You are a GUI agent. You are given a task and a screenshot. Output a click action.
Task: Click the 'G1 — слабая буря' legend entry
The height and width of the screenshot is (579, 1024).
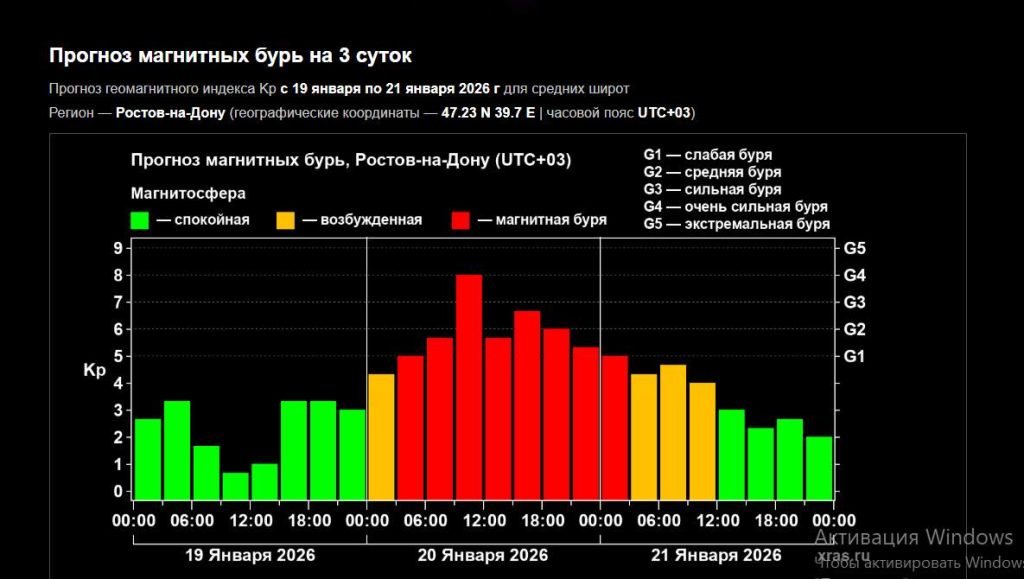coord(707,155)
